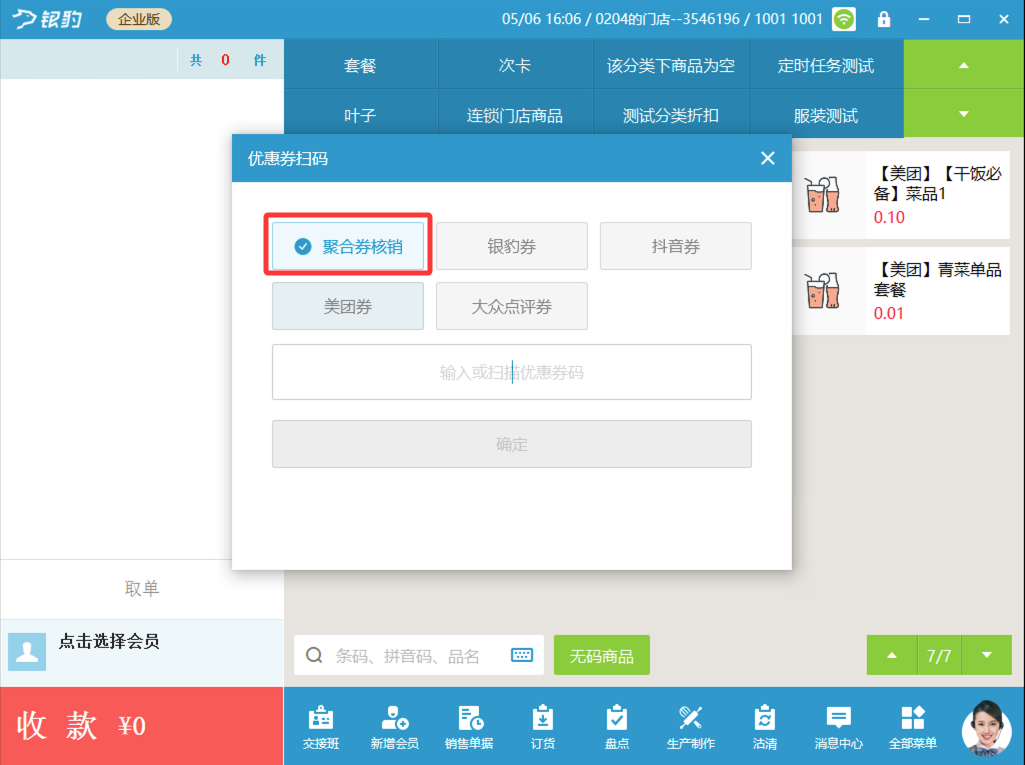Go to next product page arrow
1025x765 pixels.
986,654
